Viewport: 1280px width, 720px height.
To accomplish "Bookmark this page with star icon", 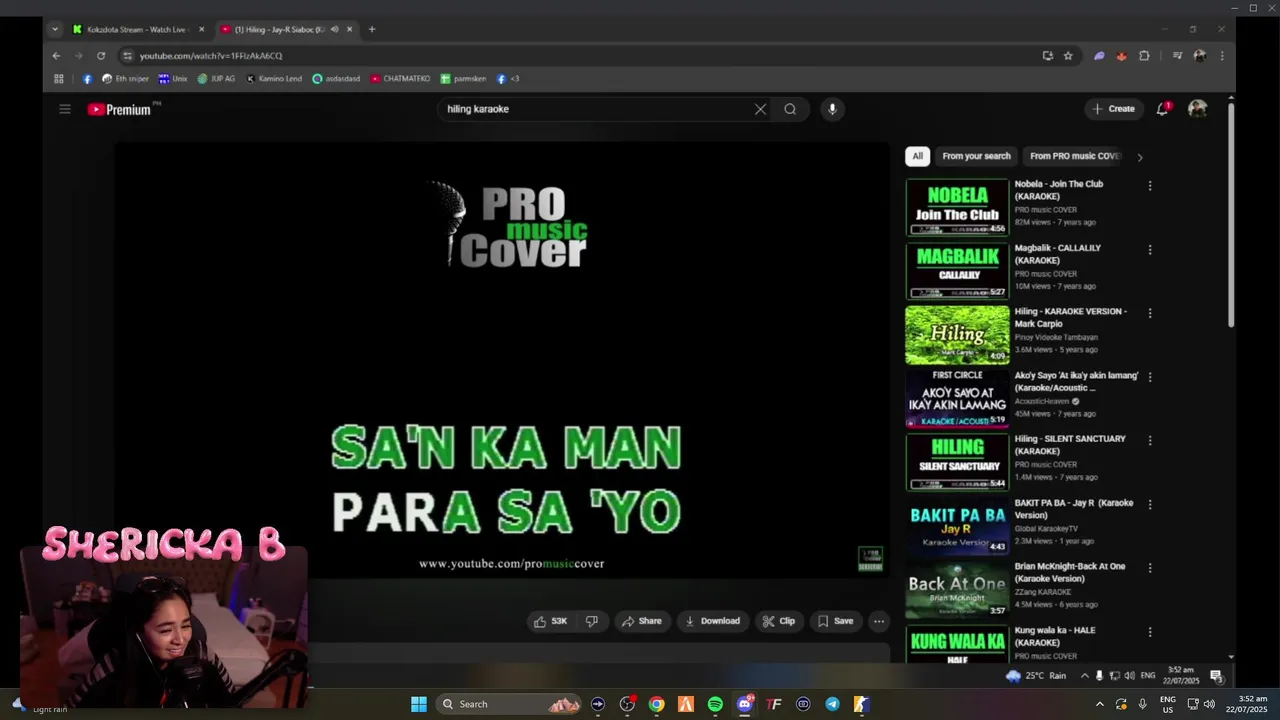I will tap(1068, 56).
